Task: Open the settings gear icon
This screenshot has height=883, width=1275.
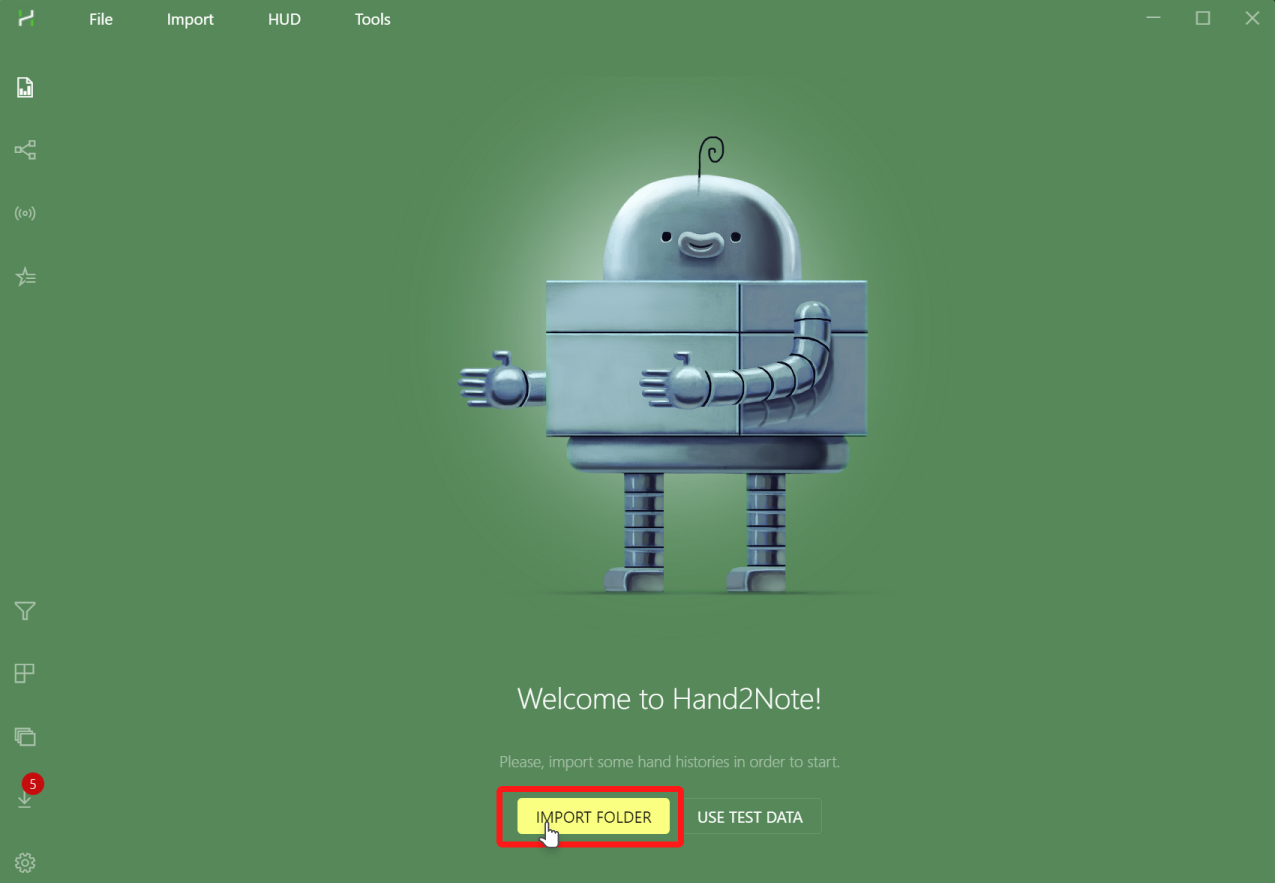Action: pyautogui.click(x=25, y=863)
